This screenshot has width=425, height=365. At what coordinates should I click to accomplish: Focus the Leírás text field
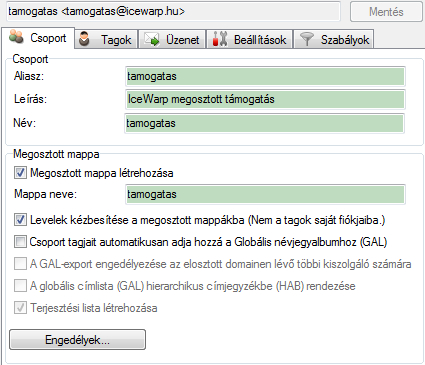[265, 99]
